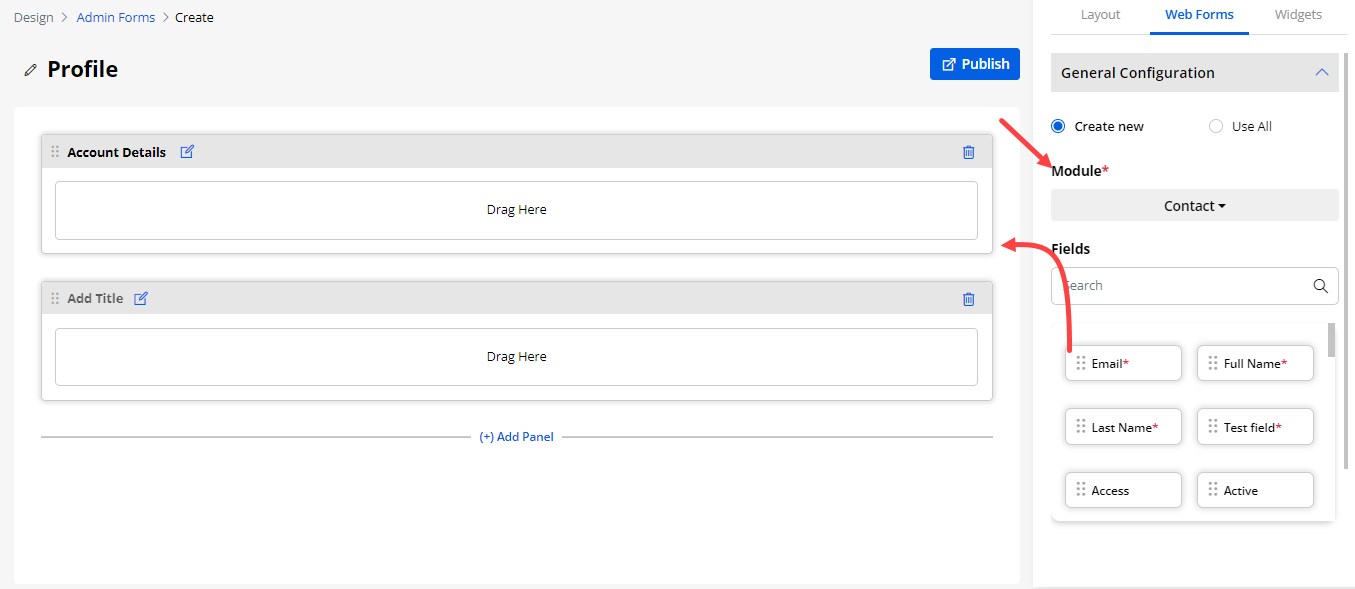This screenshot has height=589, width=1355.
Task: Click the (+) Add Panel link
Action: pos(516,437)
